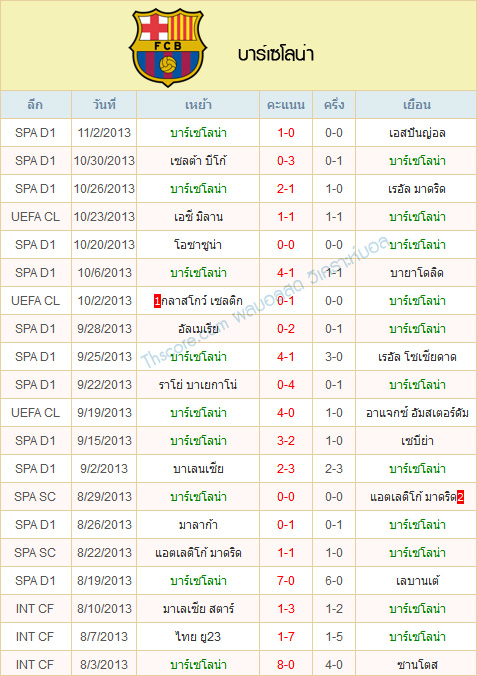The height and width of the screenshot is (676, 477).
Task: Select the date 9/28/2013
Action: (x=104, y=329)
